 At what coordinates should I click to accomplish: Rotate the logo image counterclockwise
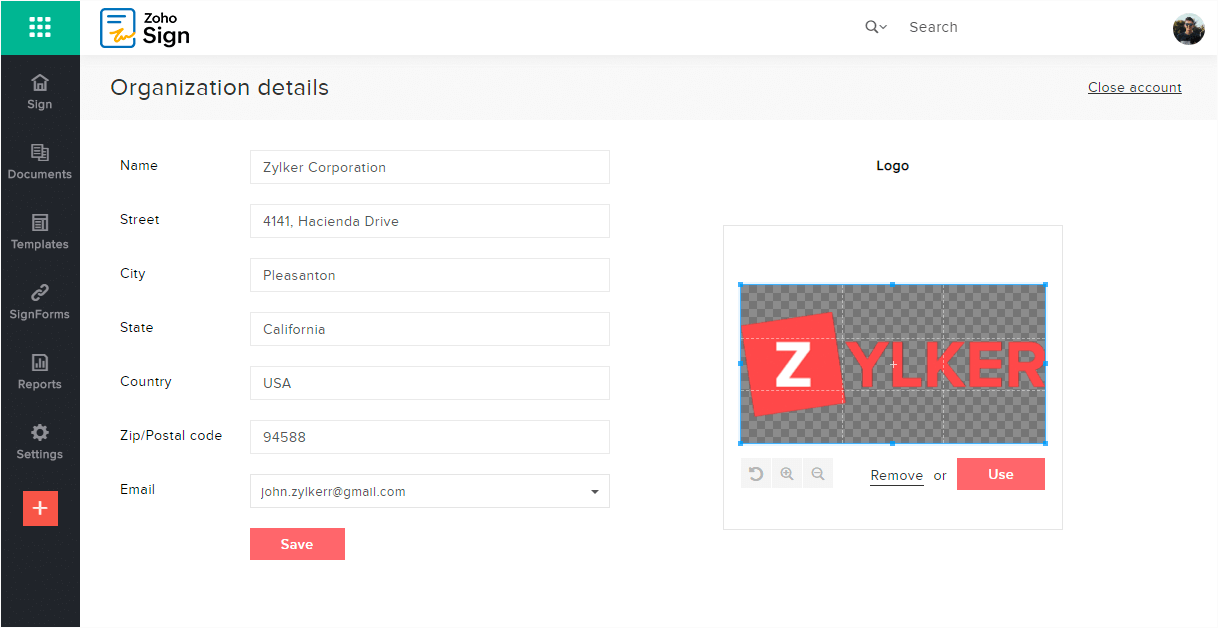tap(756, 474)
